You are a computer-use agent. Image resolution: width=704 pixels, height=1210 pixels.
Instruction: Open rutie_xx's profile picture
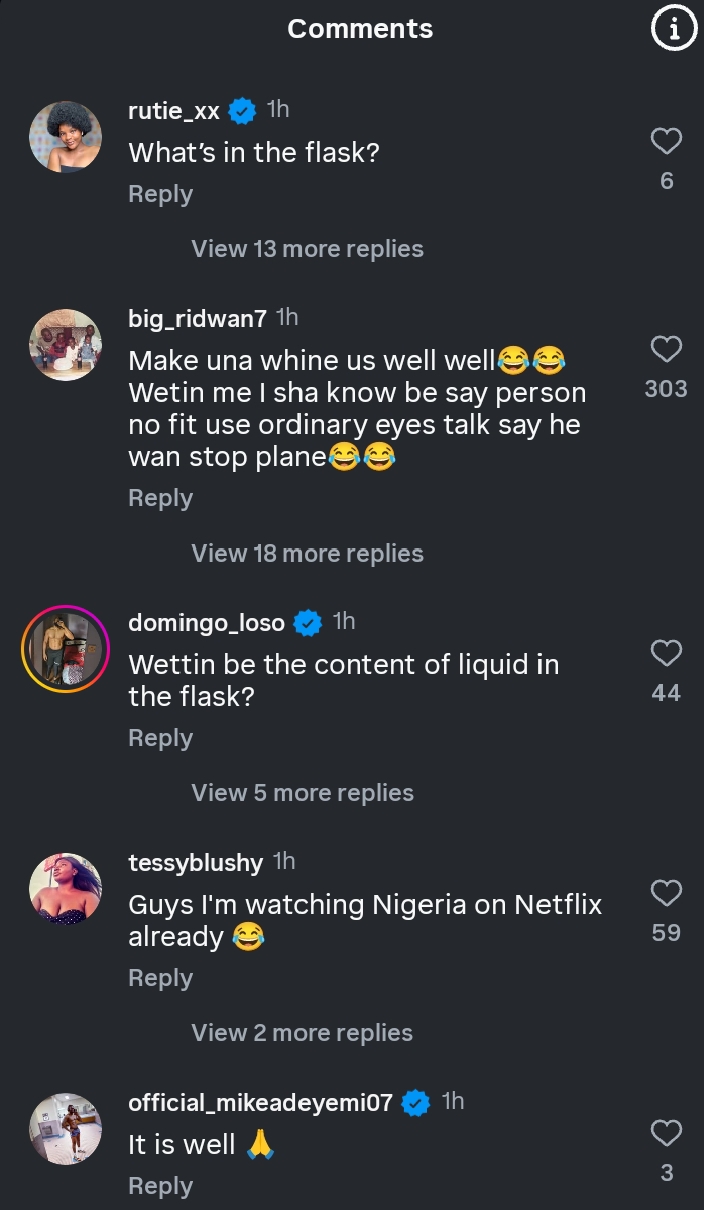66,137
